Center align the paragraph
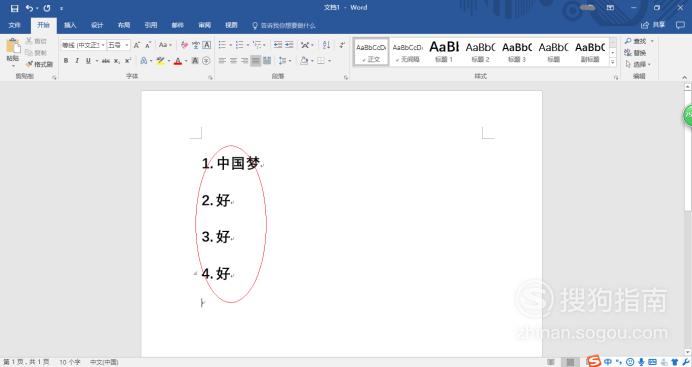 (233, 61)
